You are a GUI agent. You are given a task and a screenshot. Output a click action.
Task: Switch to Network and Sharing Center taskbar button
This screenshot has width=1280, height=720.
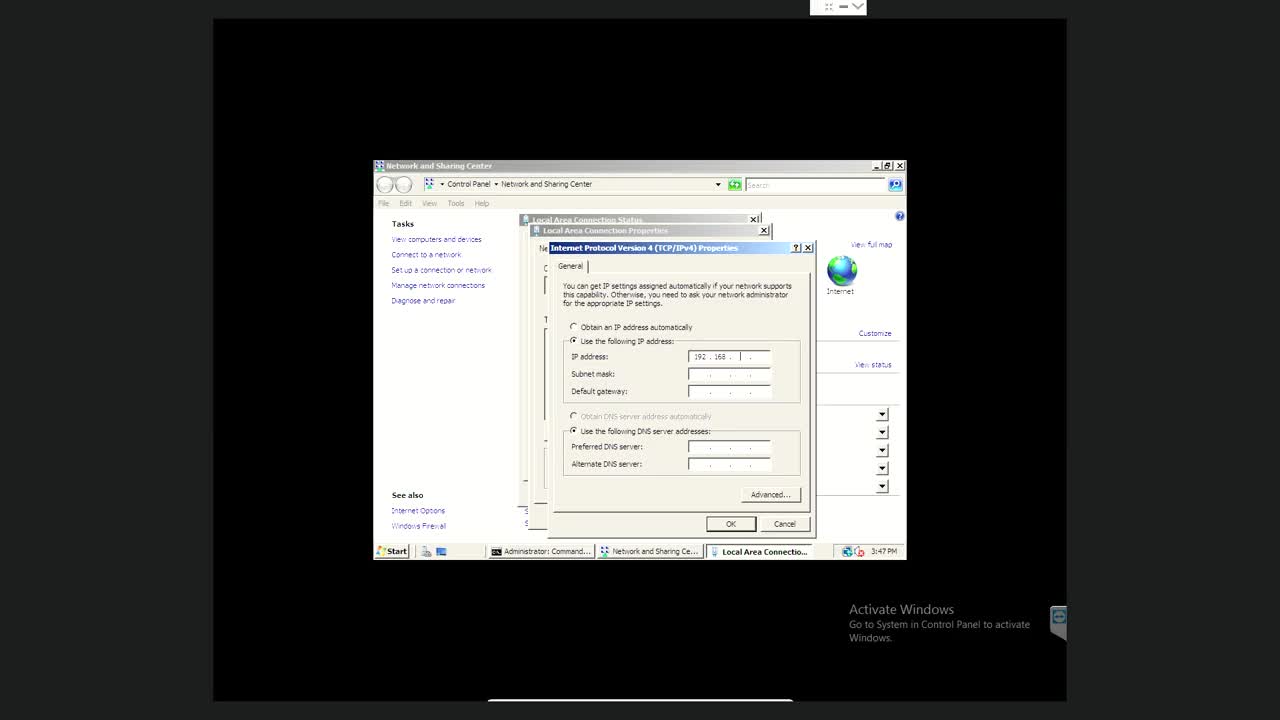coord(650,551)
